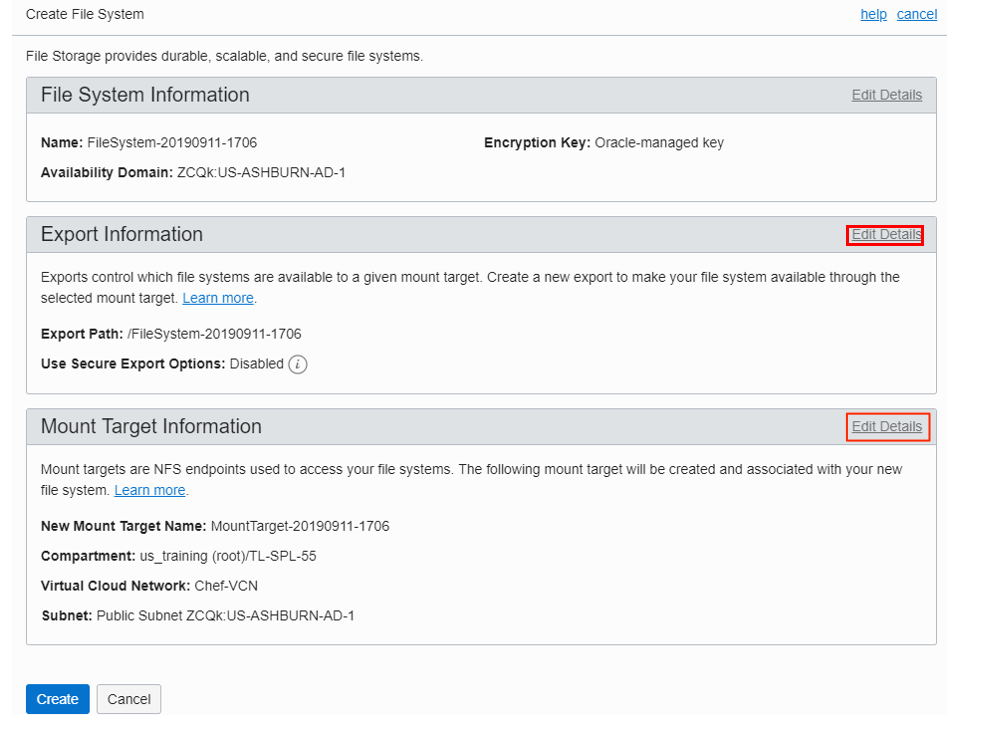
Task: Edit details of File System Information
Action: pos(886,95)
